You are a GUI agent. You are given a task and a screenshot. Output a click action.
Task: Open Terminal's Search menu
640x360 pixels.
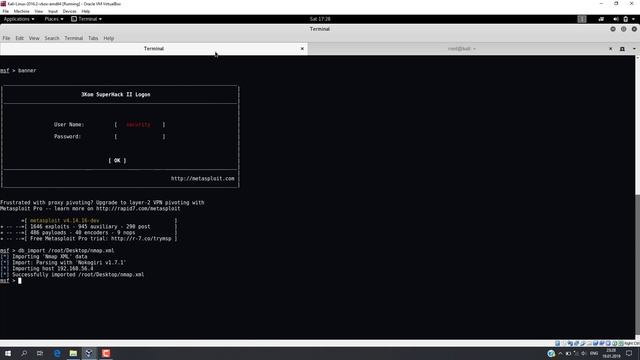52,38
